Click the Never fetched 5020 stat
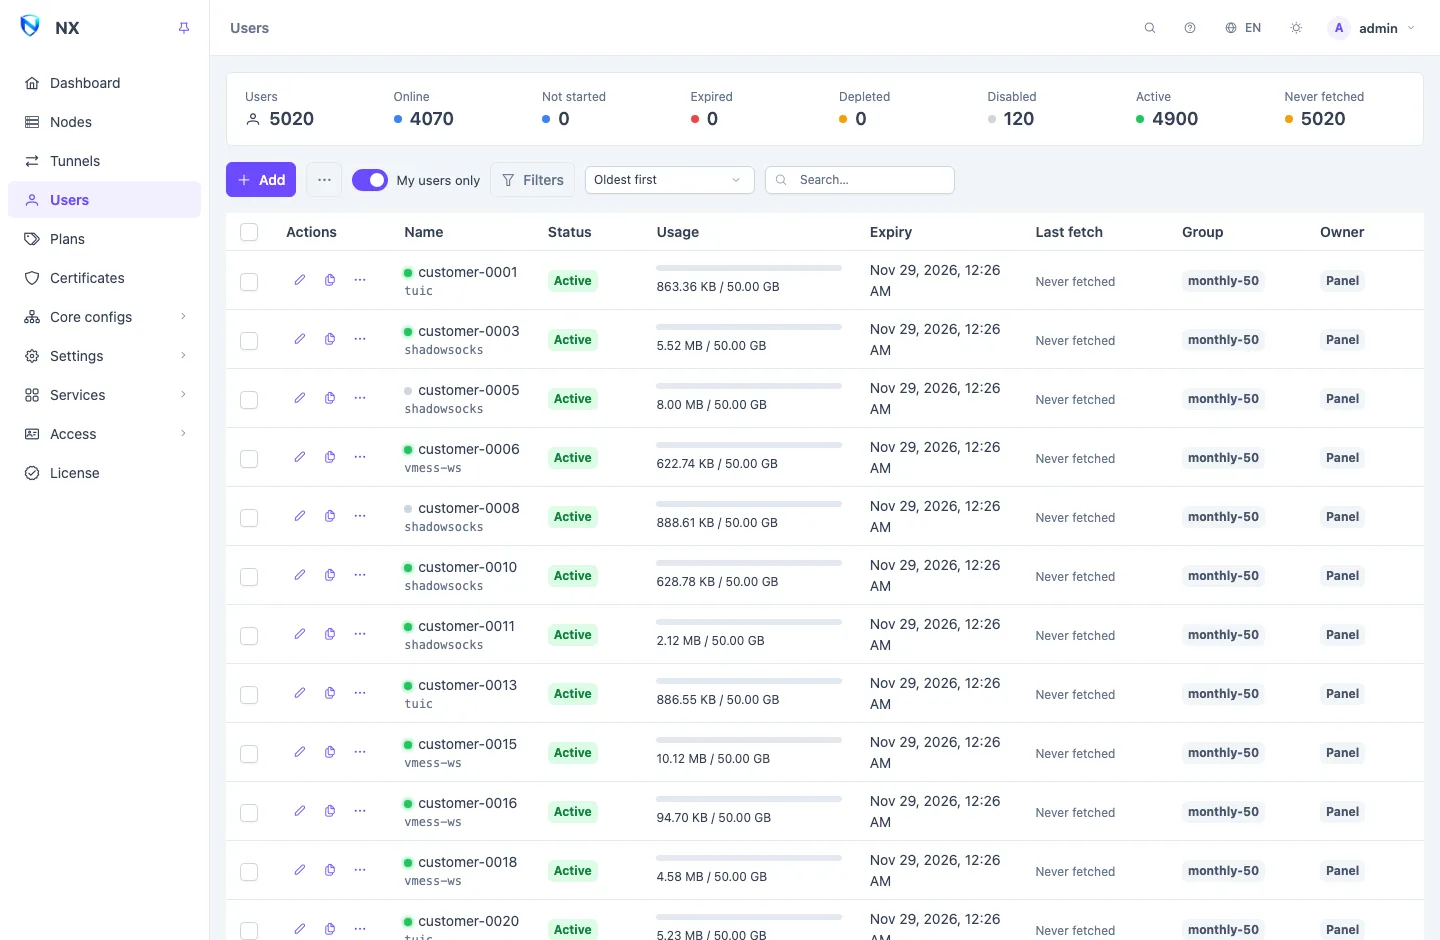Screen dimensions: 1440x940 [x=1324, y=109]
